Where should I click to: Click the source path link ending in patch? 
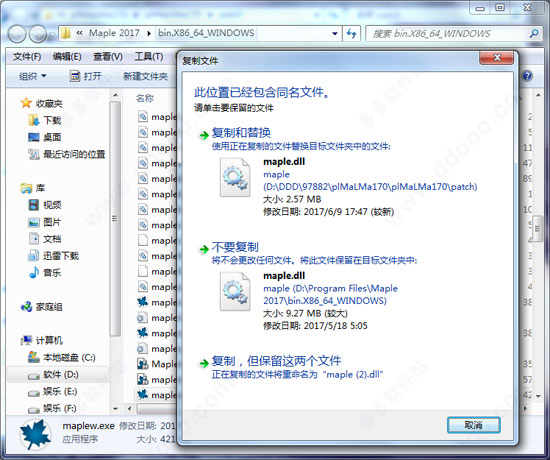point(370,181)
